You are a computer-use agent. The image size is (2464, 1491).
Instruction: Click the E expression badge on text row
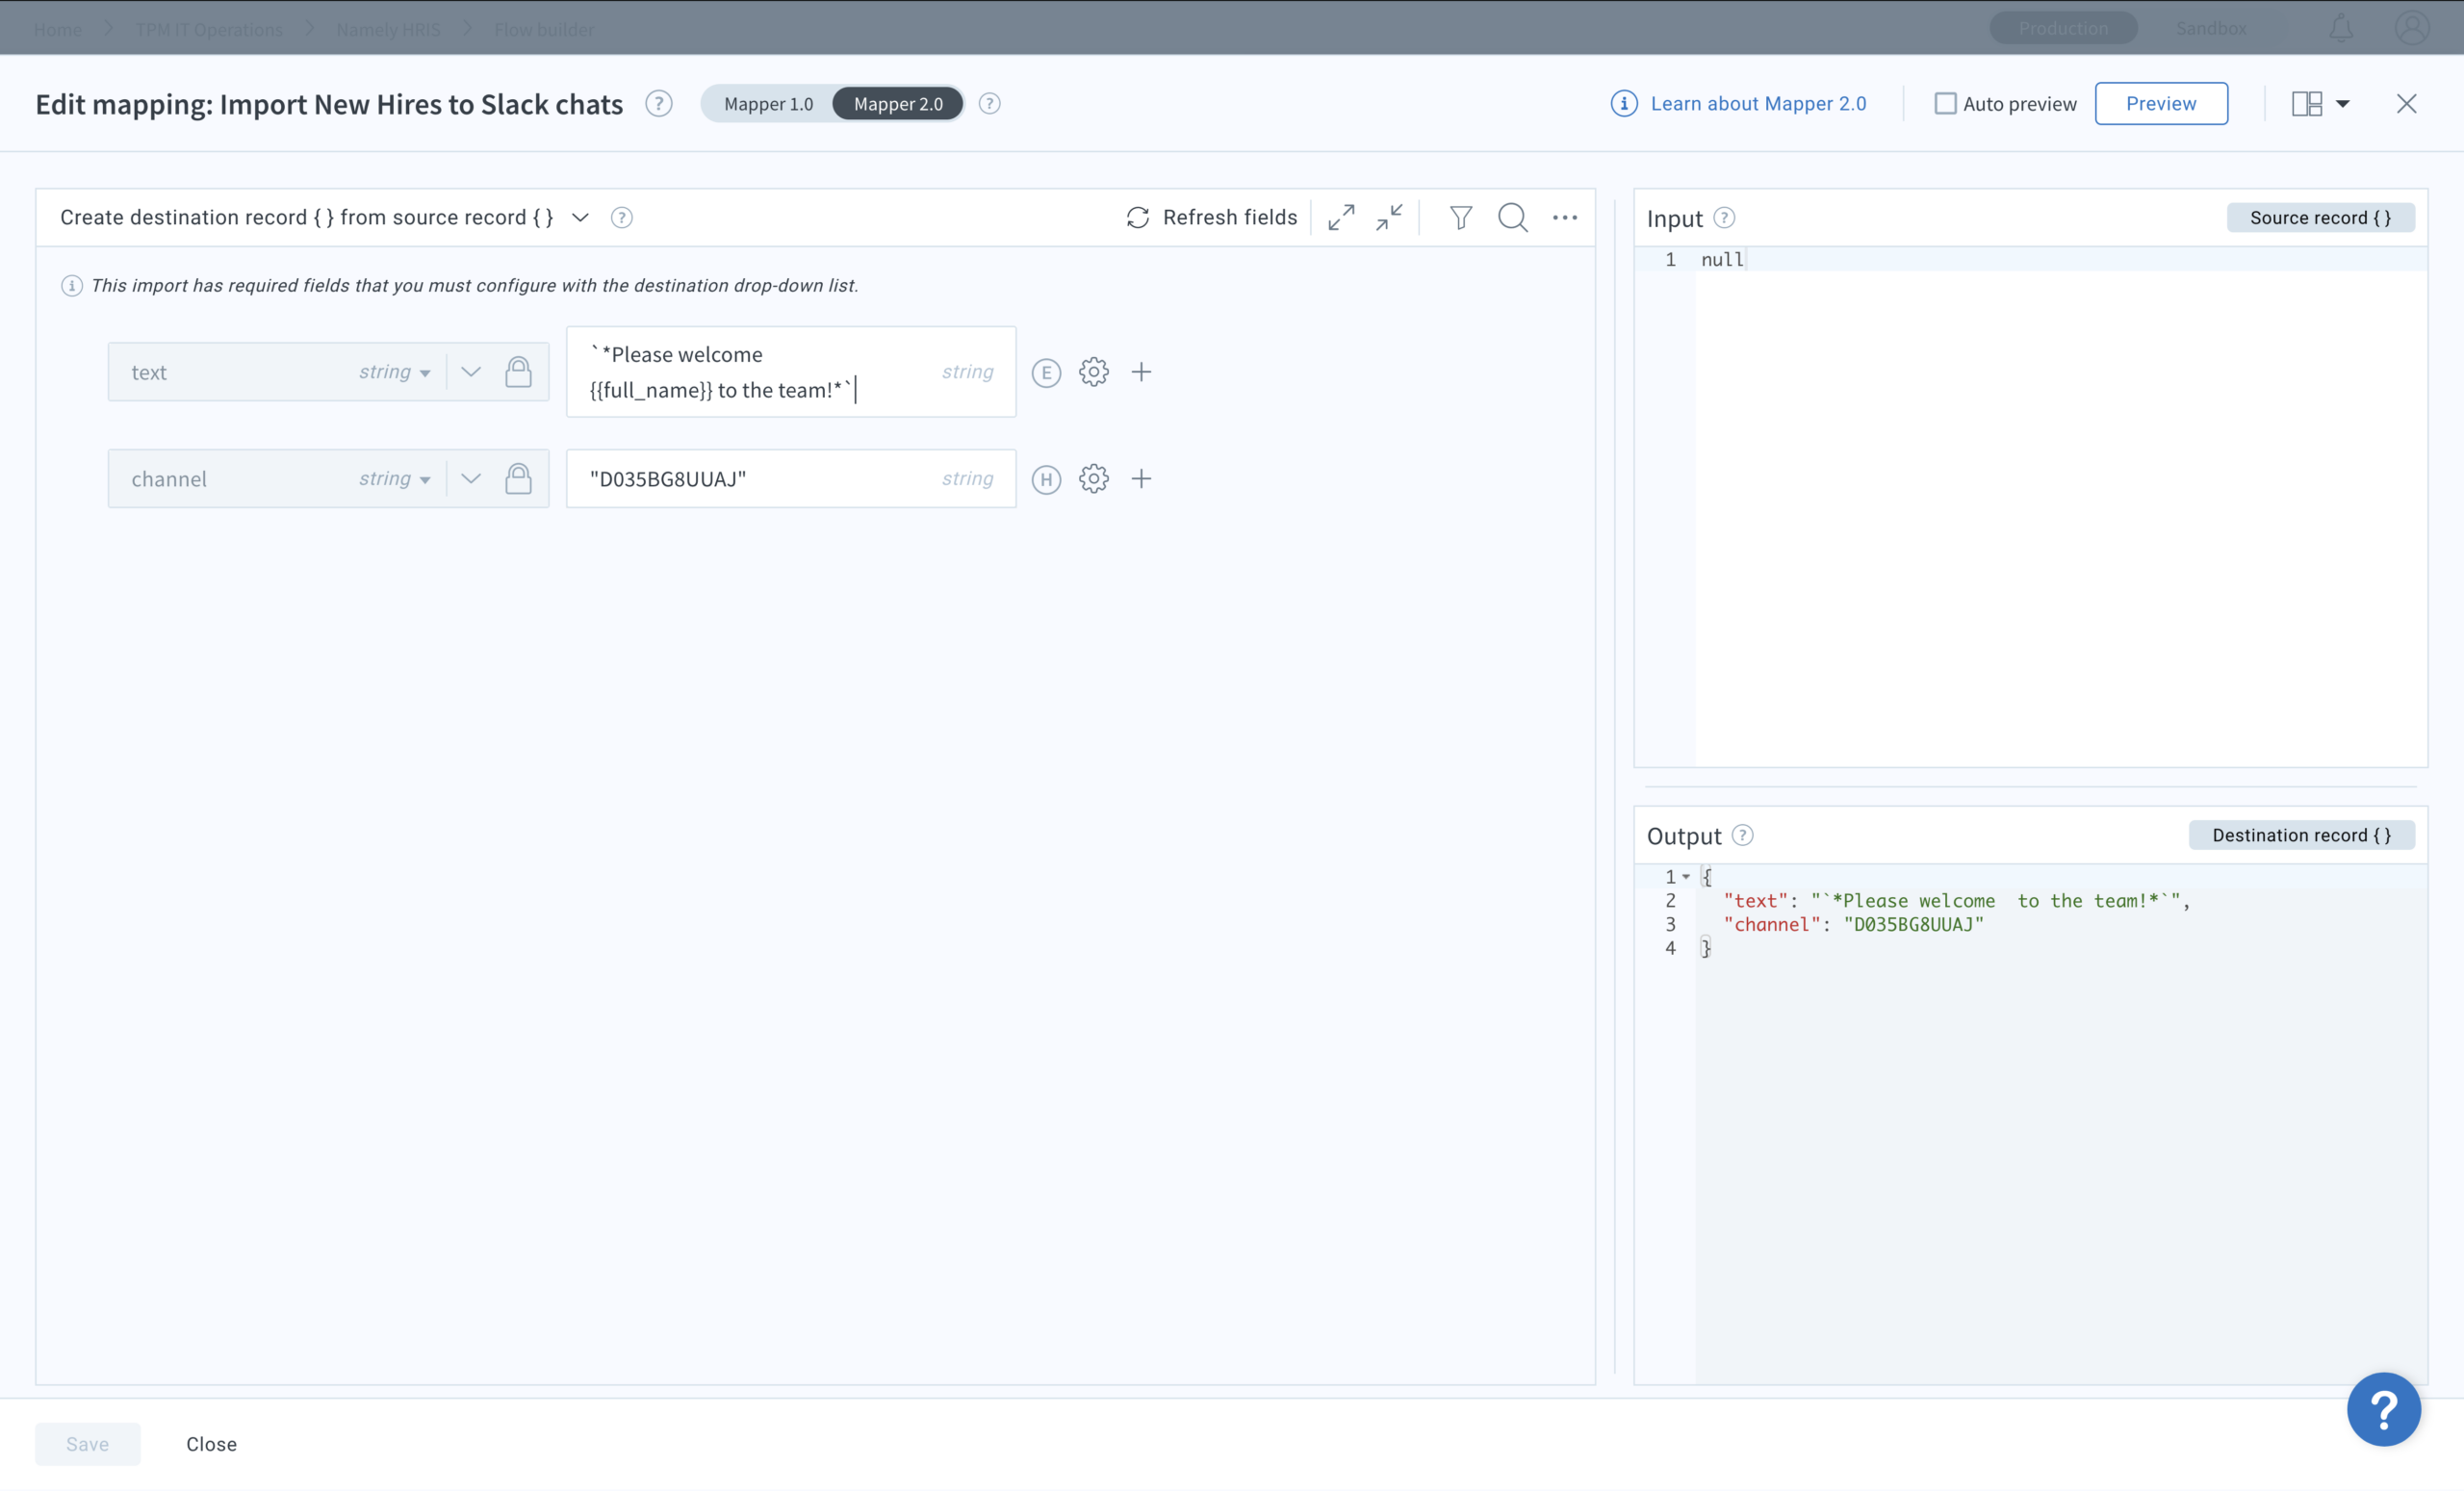tap(1046, 373)
